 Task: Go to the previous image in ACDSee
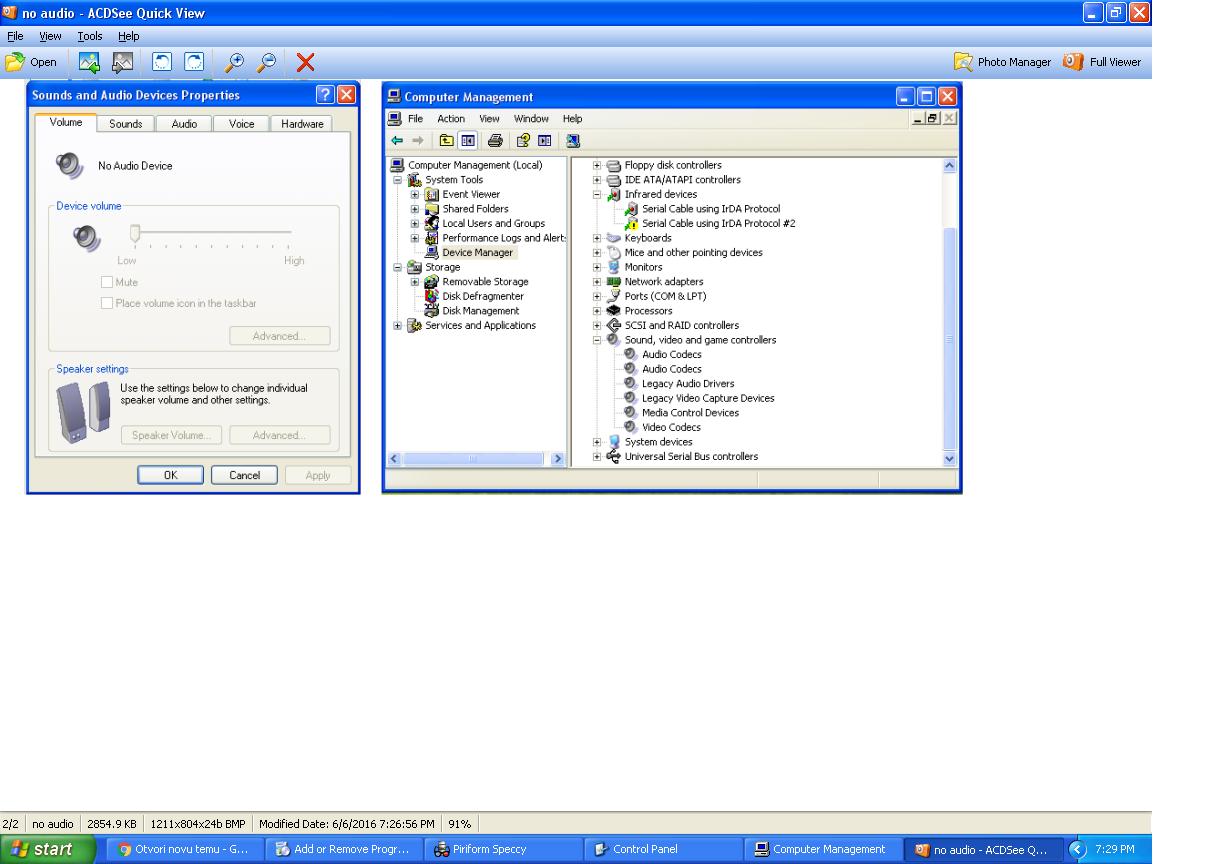point(90,62)
